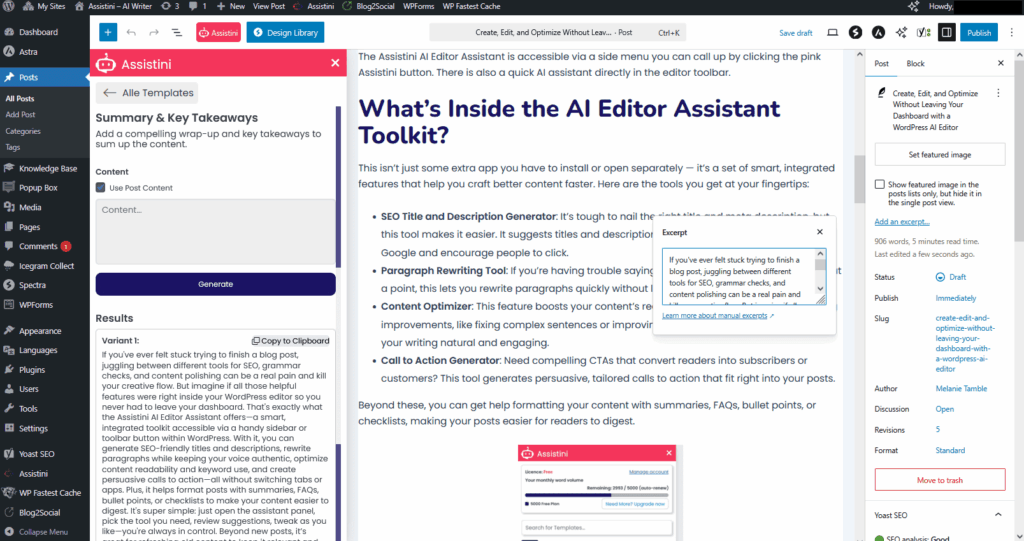Open the device preview laptop icon
1024x541 pixels.
tap(832, 32)
